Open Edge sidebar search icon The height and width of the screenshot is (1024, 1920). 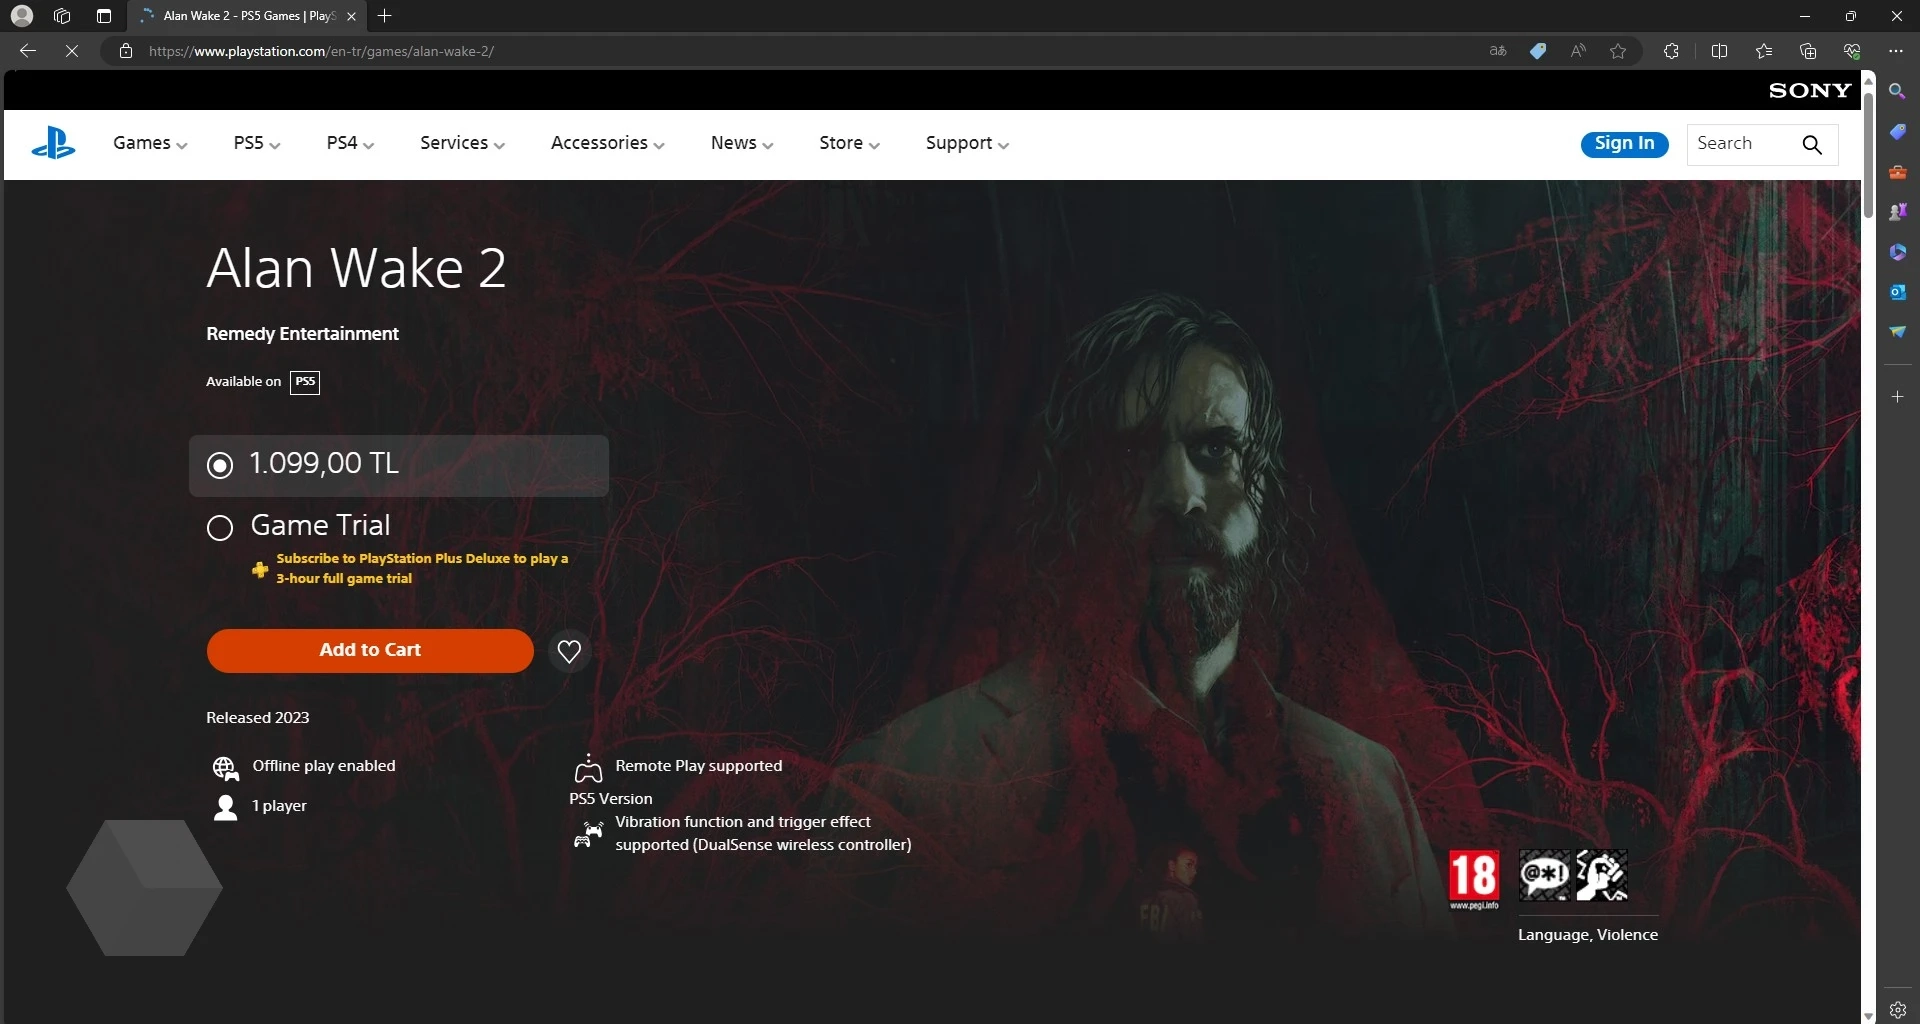[1897, 91]
